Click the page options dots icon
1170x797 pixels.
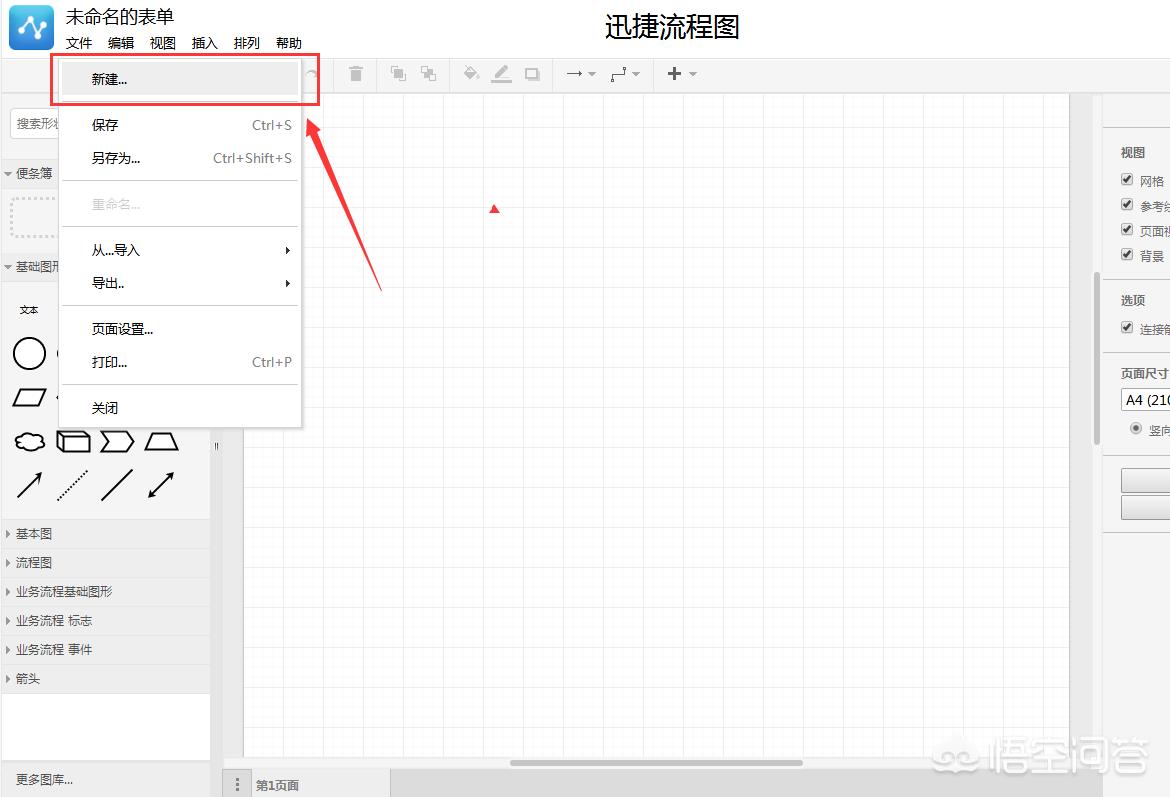coord(237,784)
